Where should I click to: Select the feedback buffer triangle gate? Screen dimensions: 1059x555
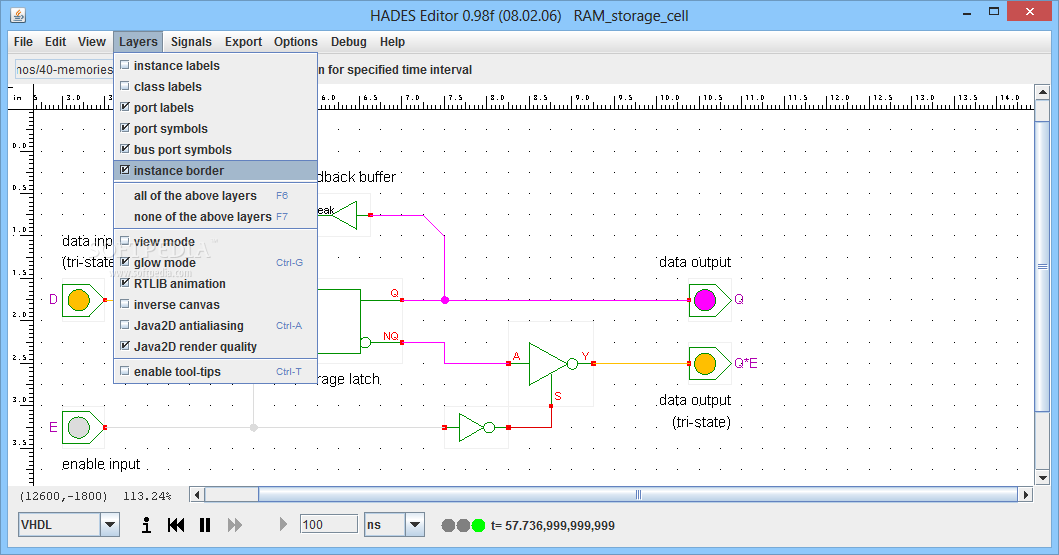point(344,215)
